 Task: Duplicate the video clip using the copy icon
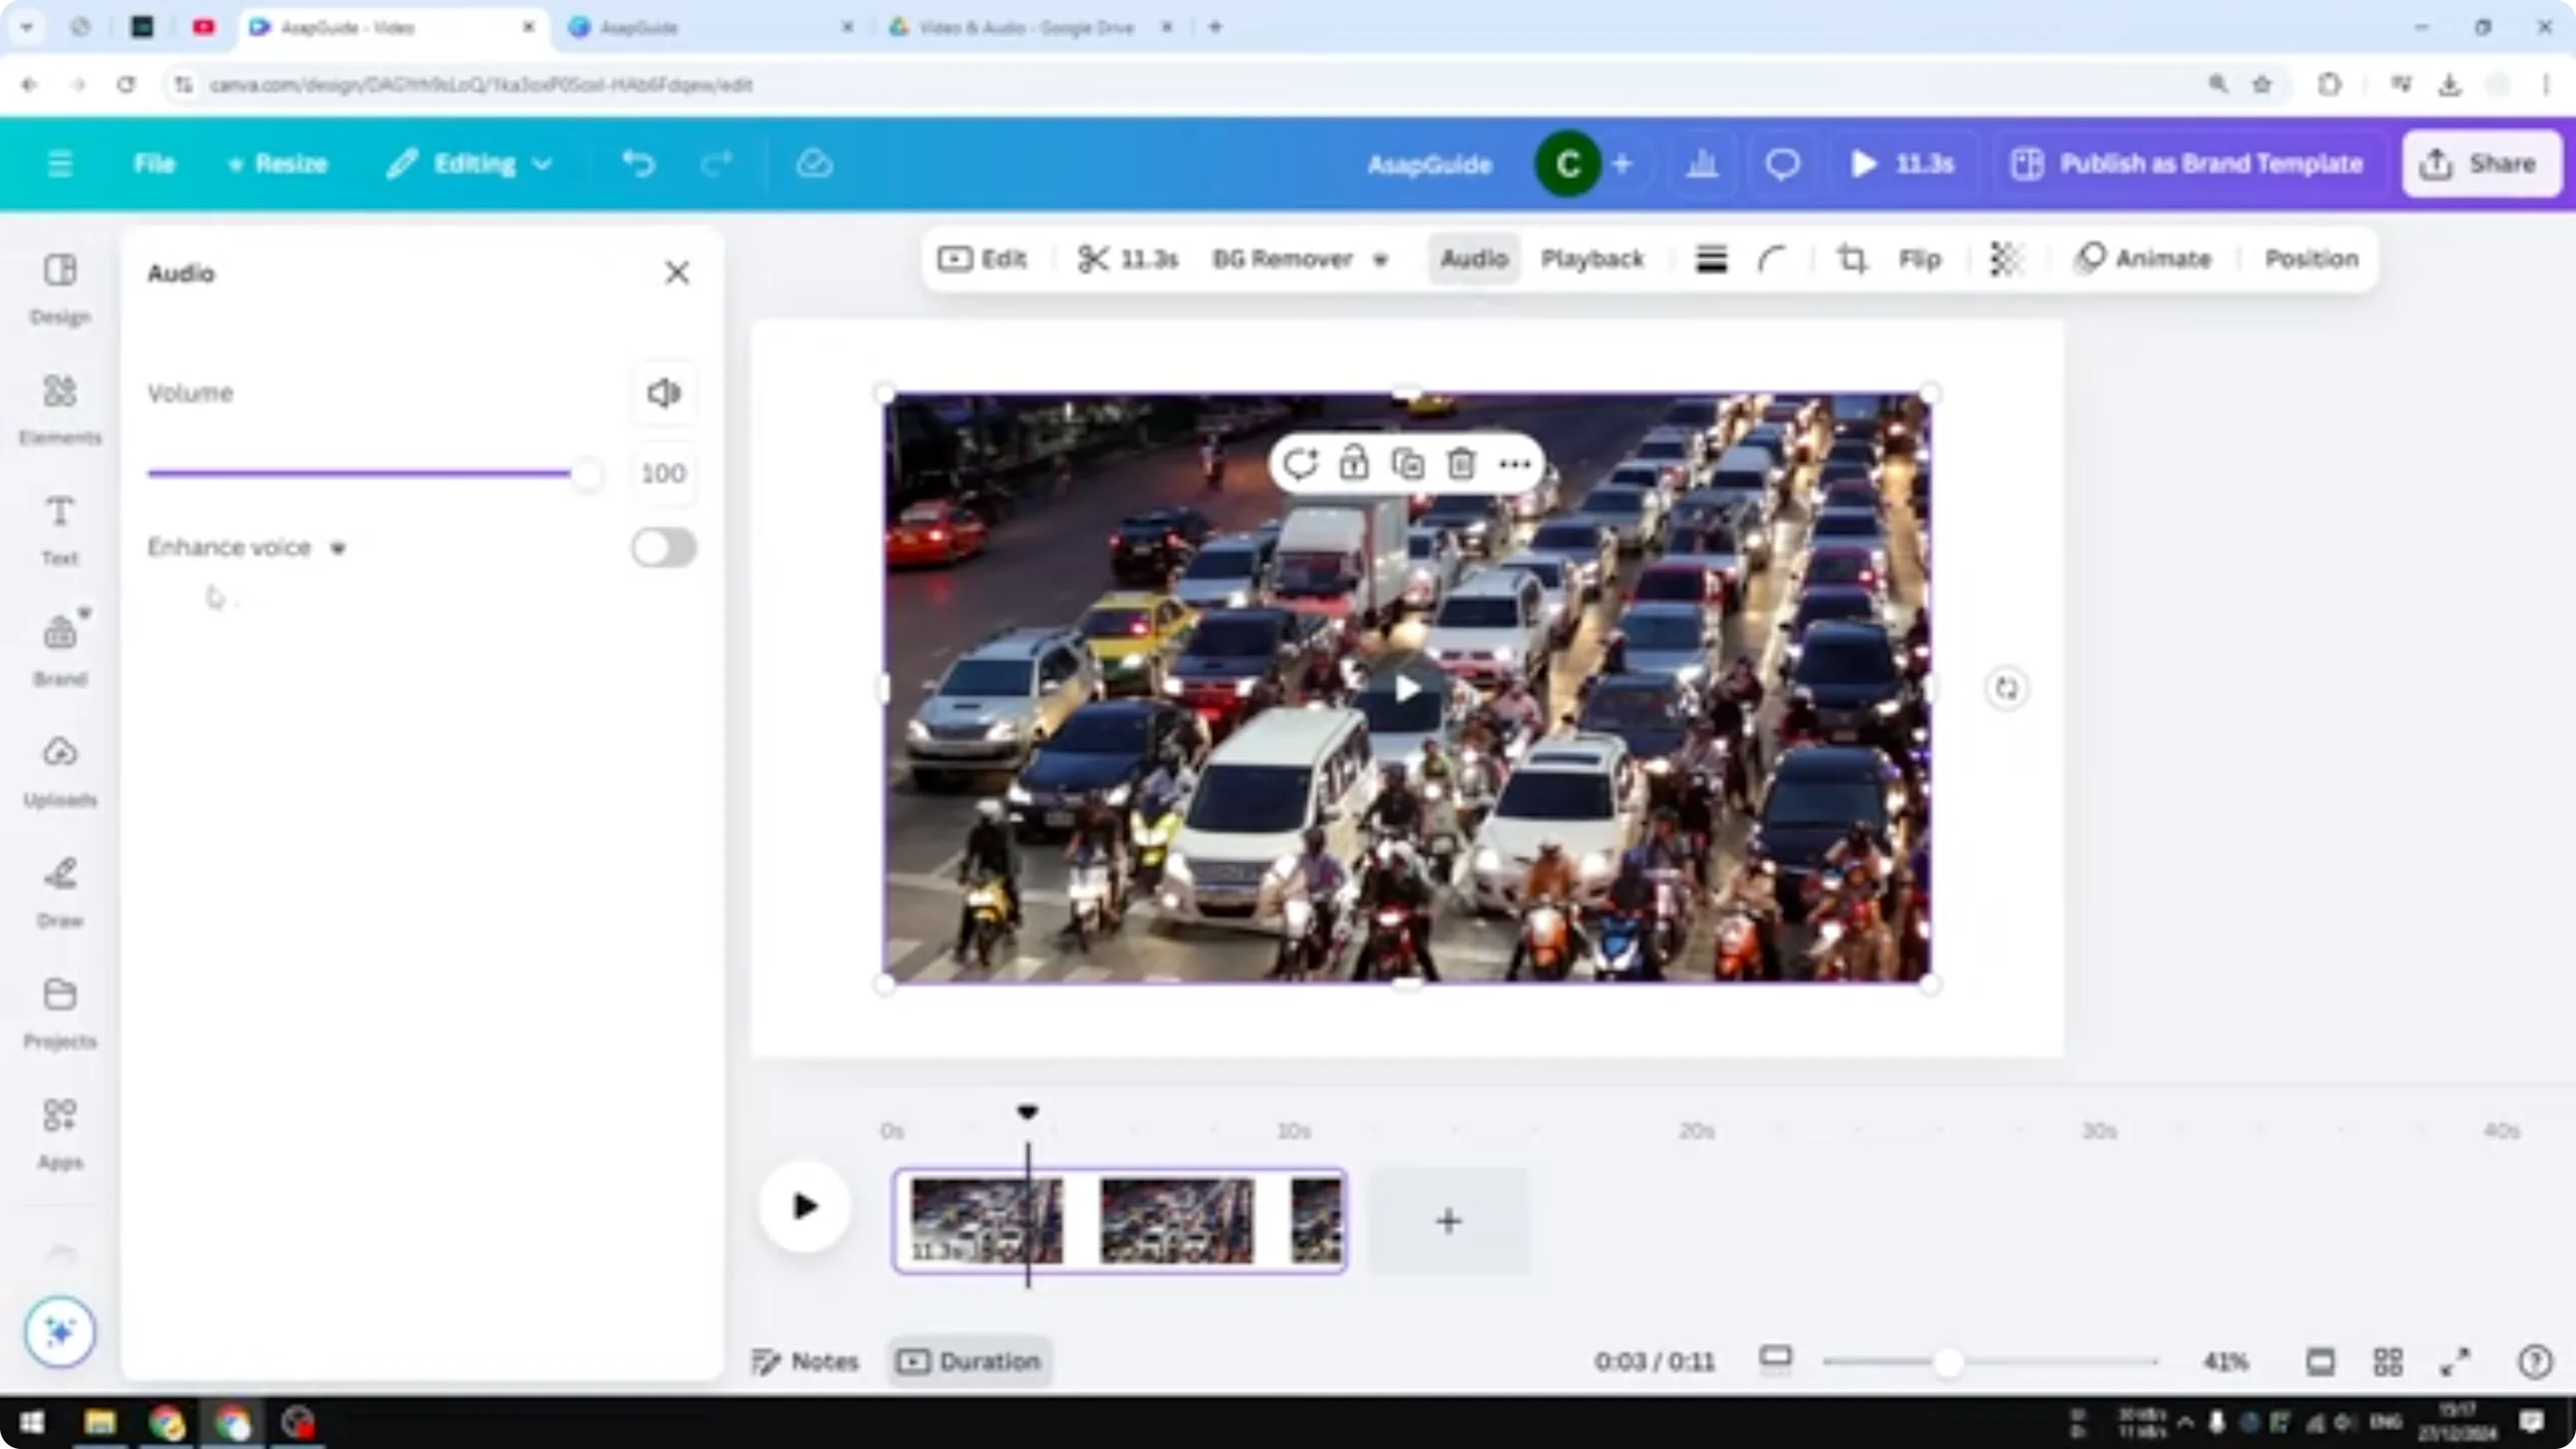(1407, 463)
